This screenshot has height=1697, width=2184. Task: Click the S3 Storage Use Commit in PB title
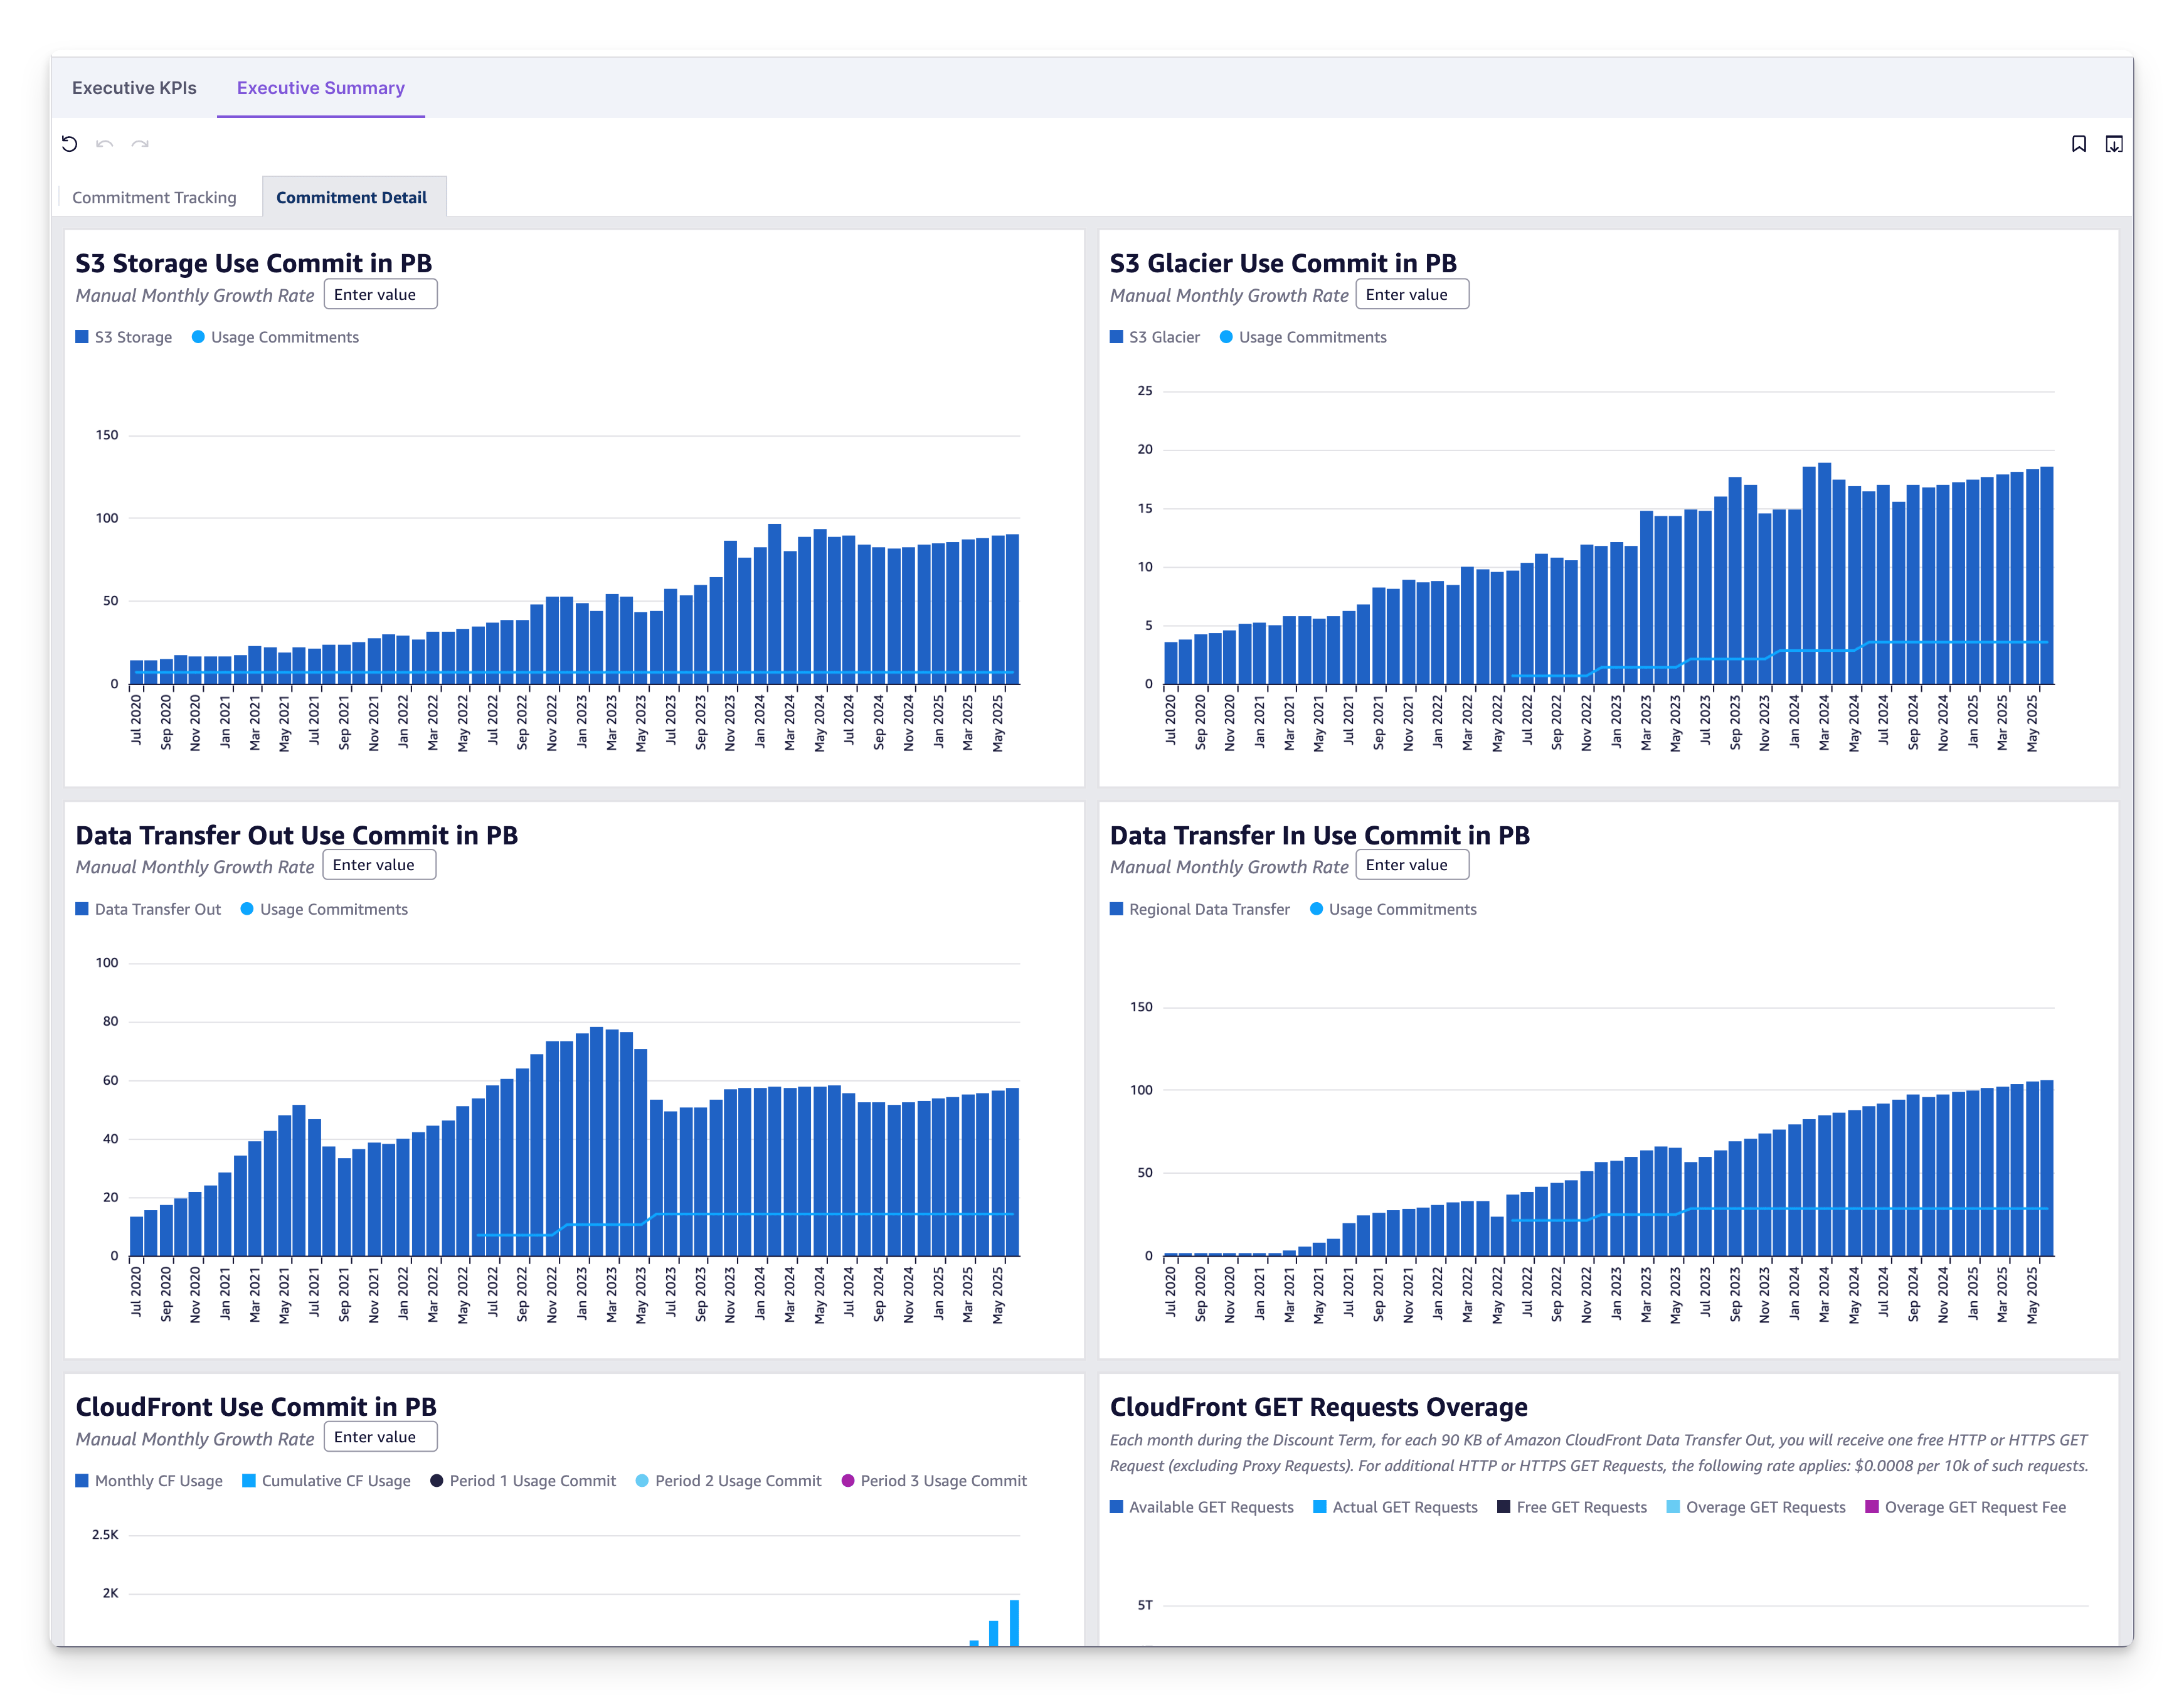(254, 263)
